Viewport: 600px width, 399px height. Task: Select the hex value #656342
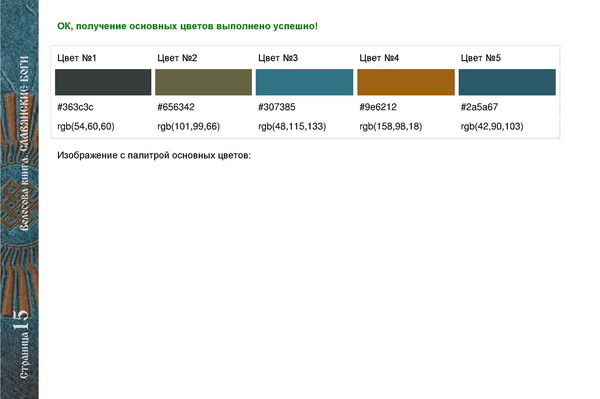[x=176, y=107]
